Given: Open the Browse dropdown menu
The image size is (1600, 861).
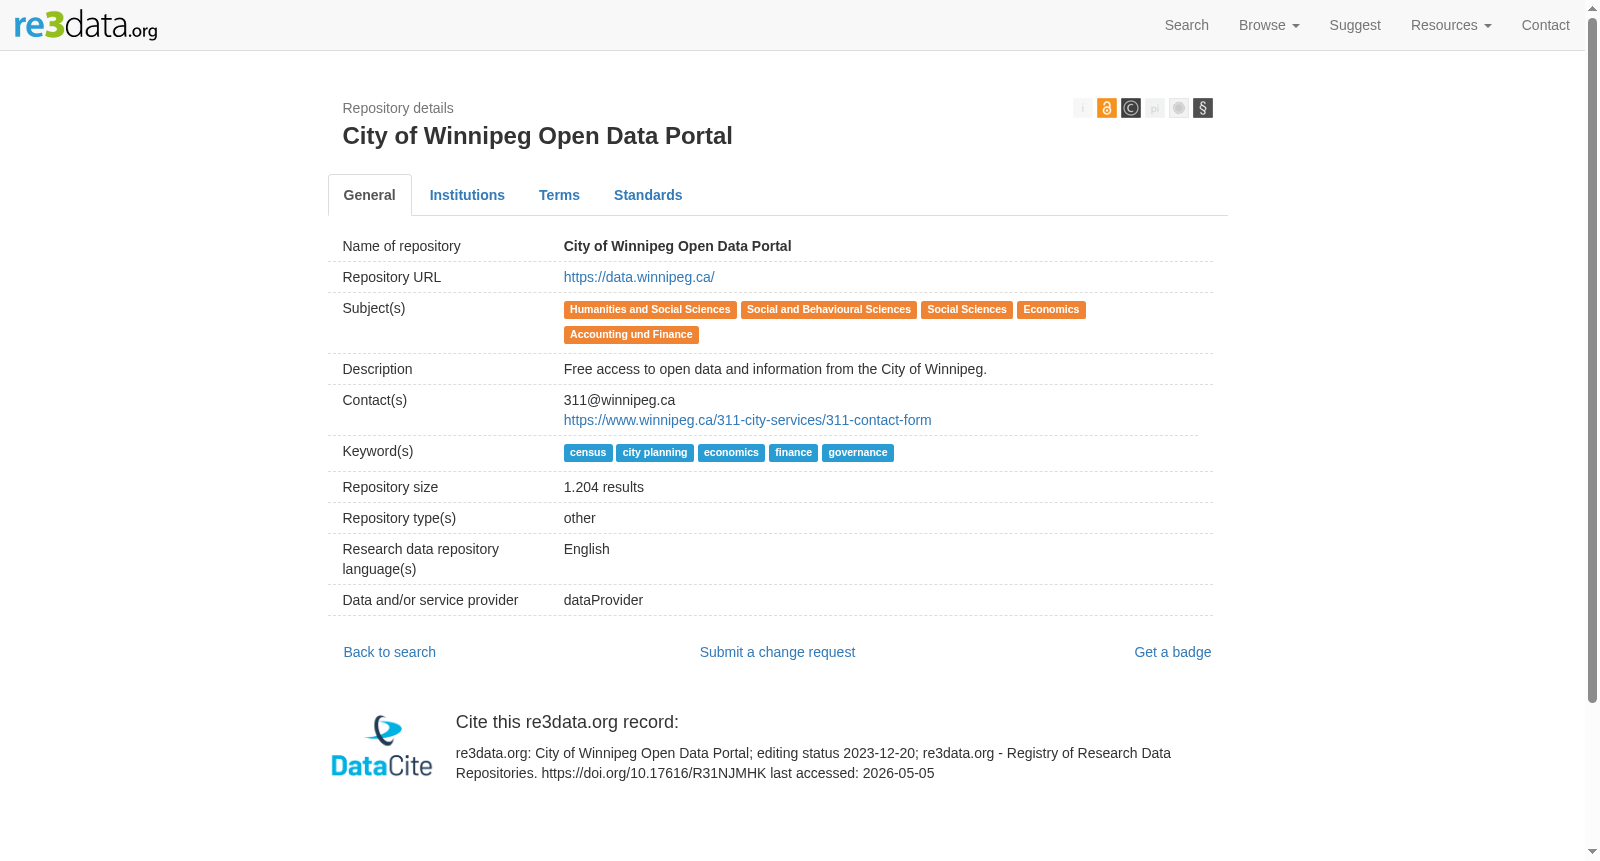Looking at the screenshot, I should point(1269,25).
